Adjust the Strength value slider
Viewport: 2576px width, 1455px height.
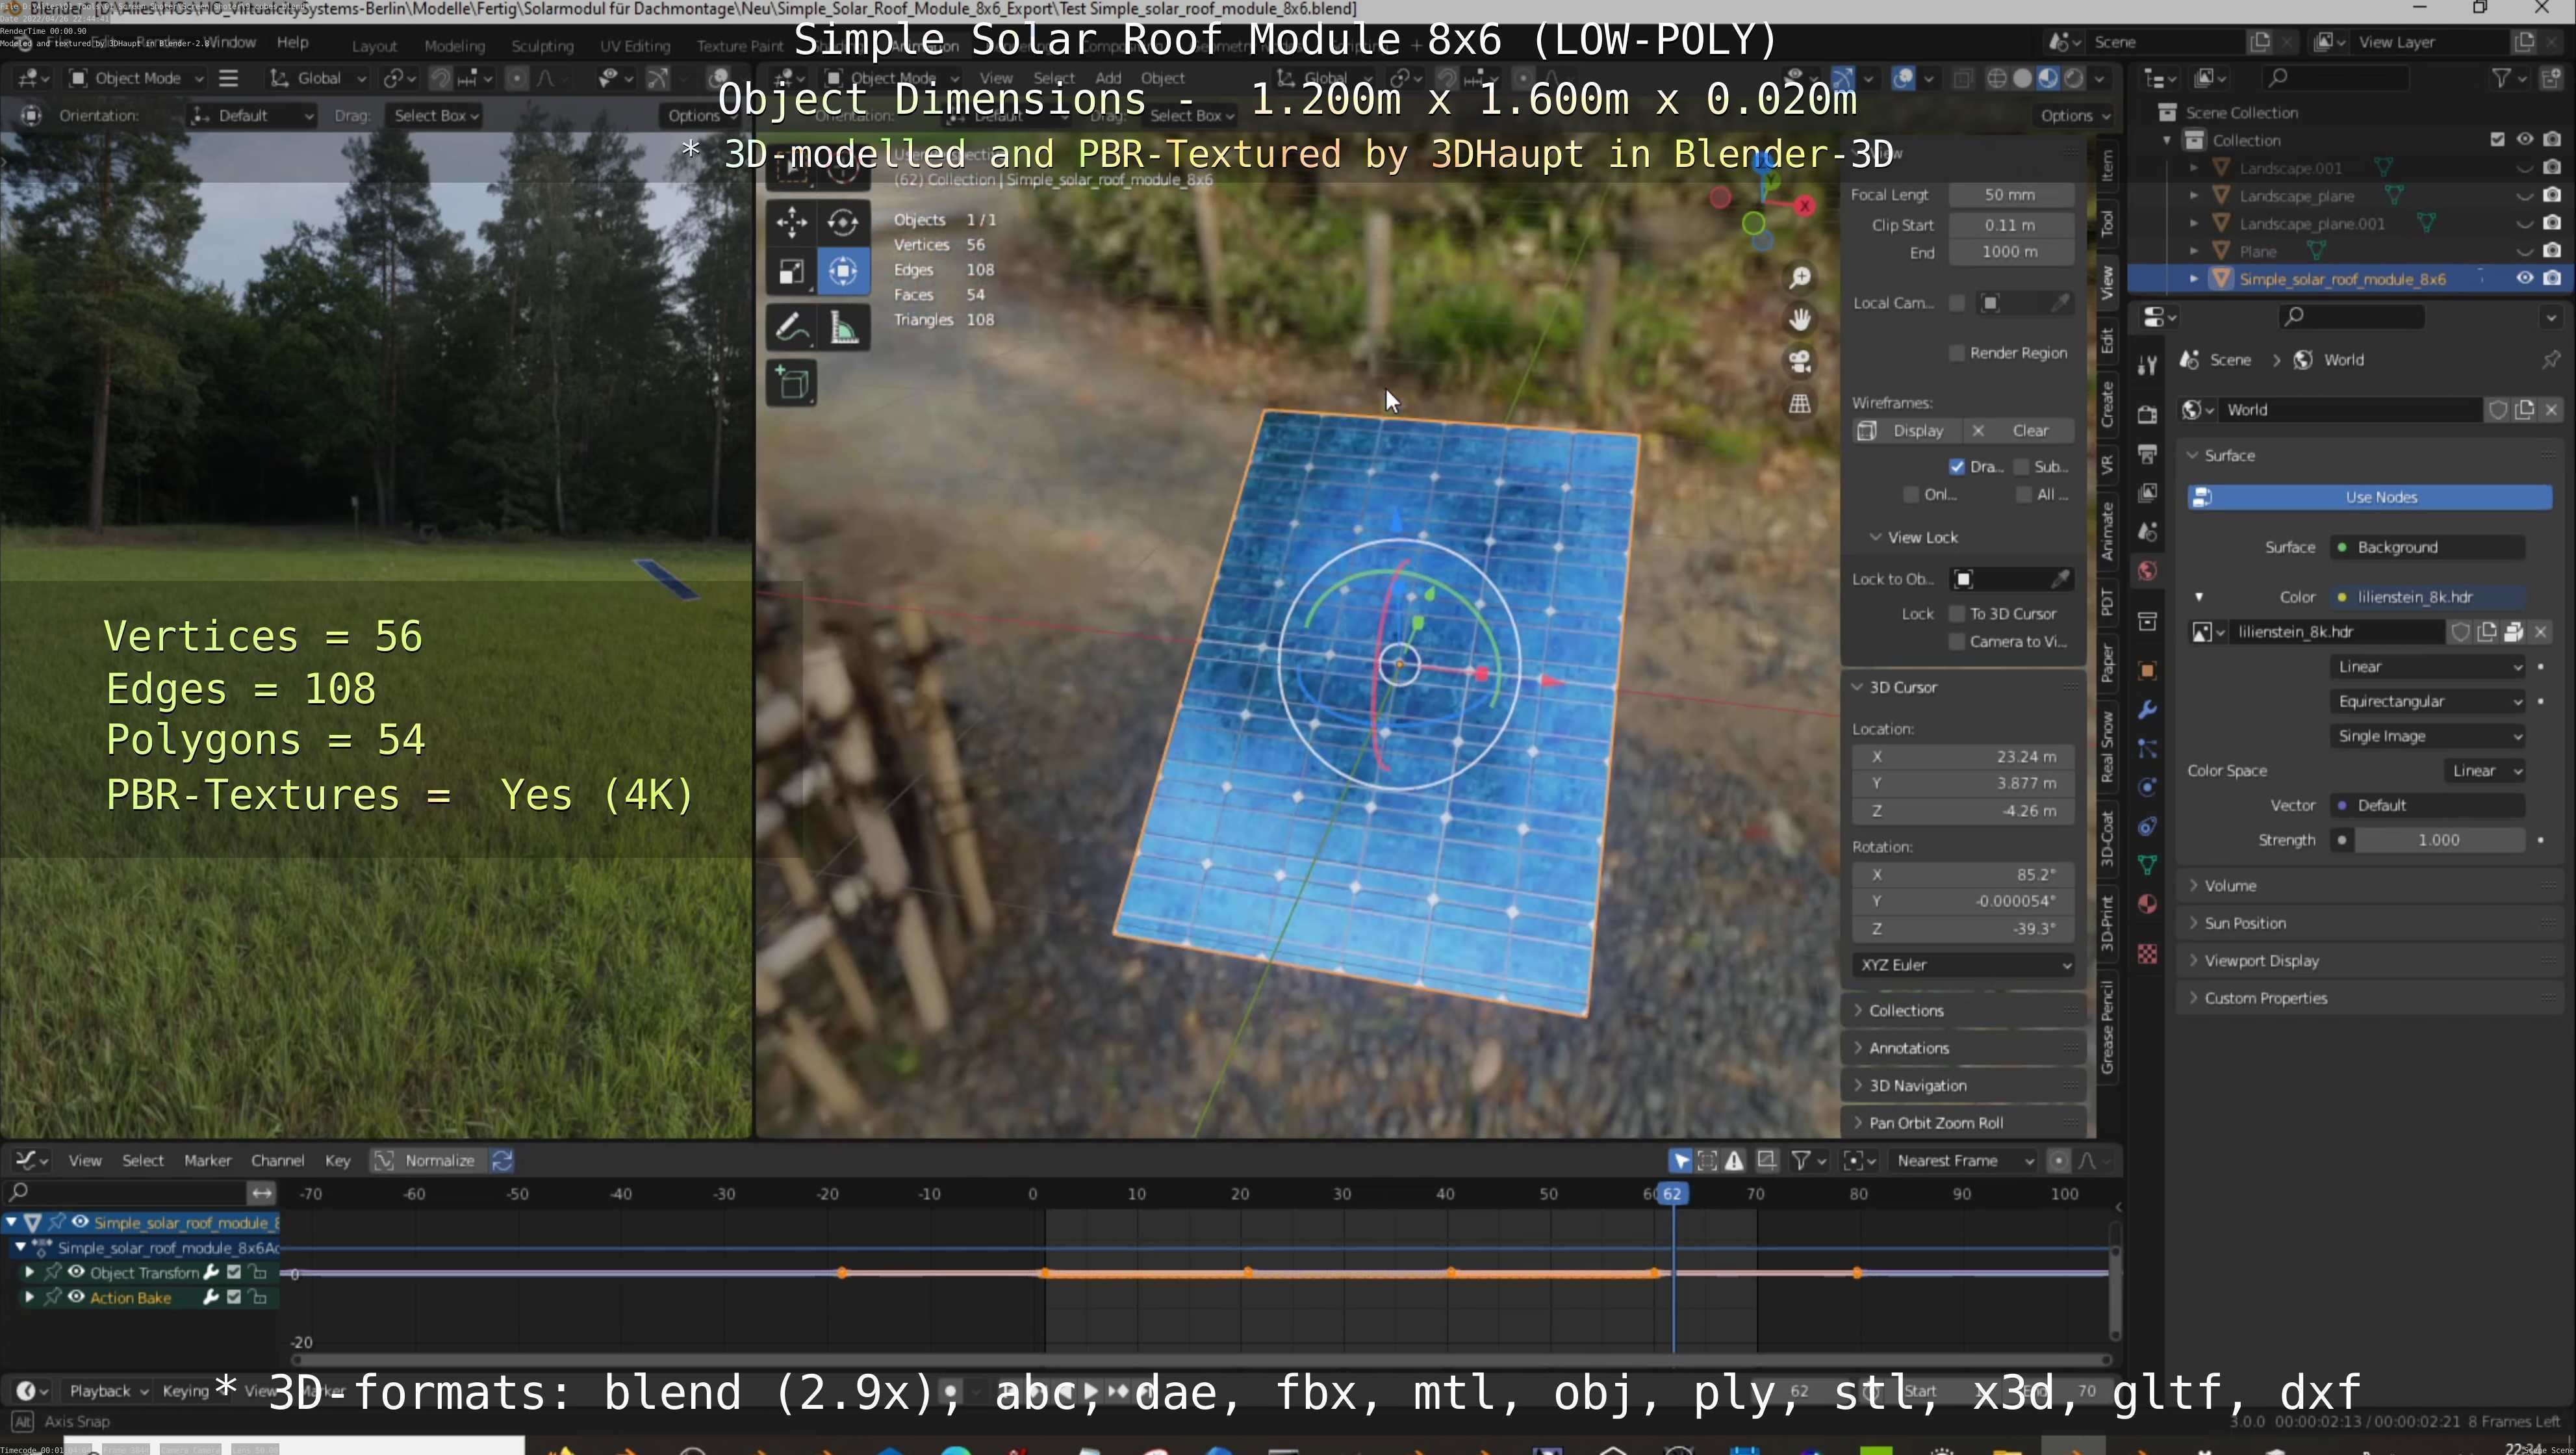point(2438,840)
